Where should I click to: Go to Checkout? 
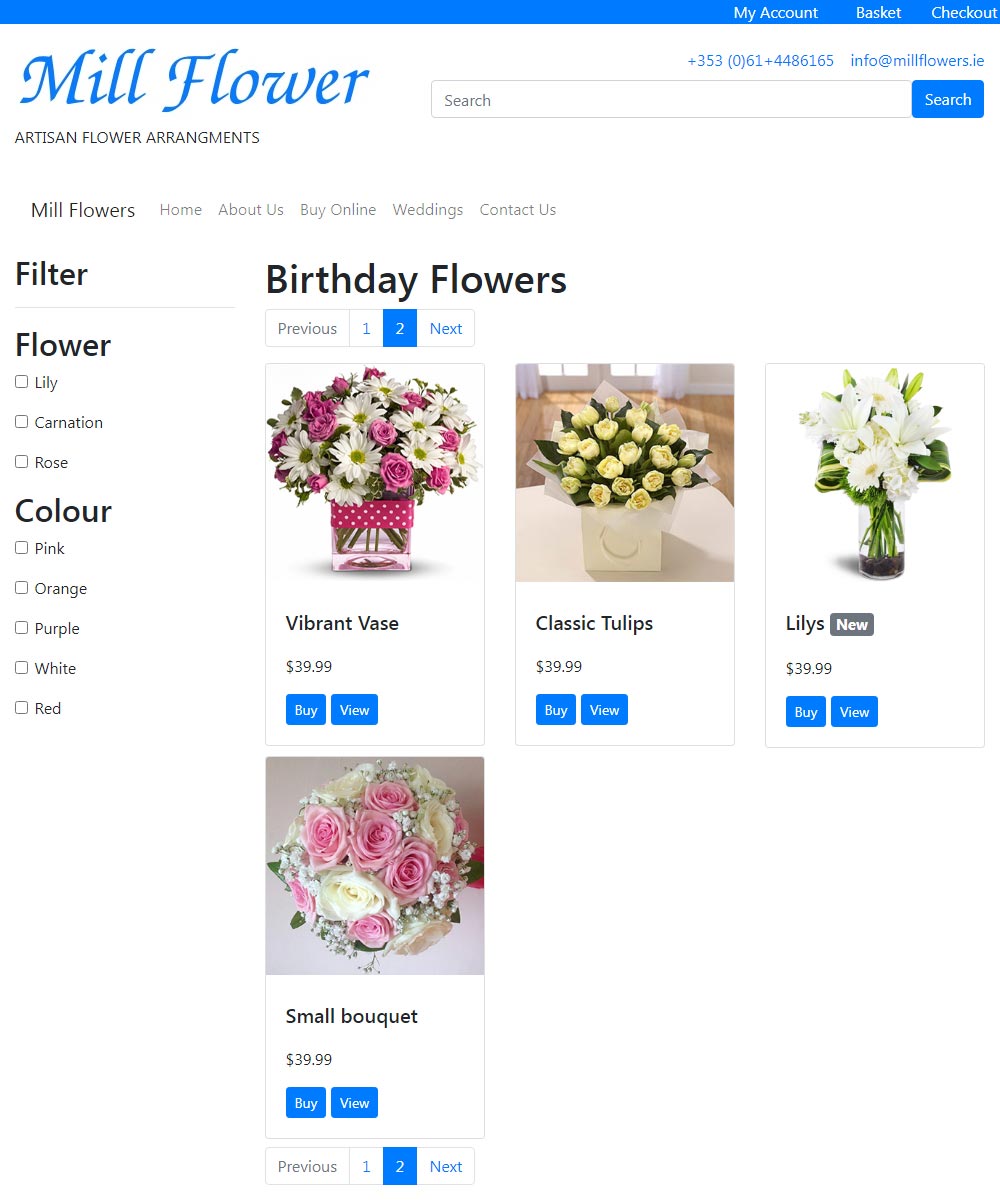click(964, 12)
